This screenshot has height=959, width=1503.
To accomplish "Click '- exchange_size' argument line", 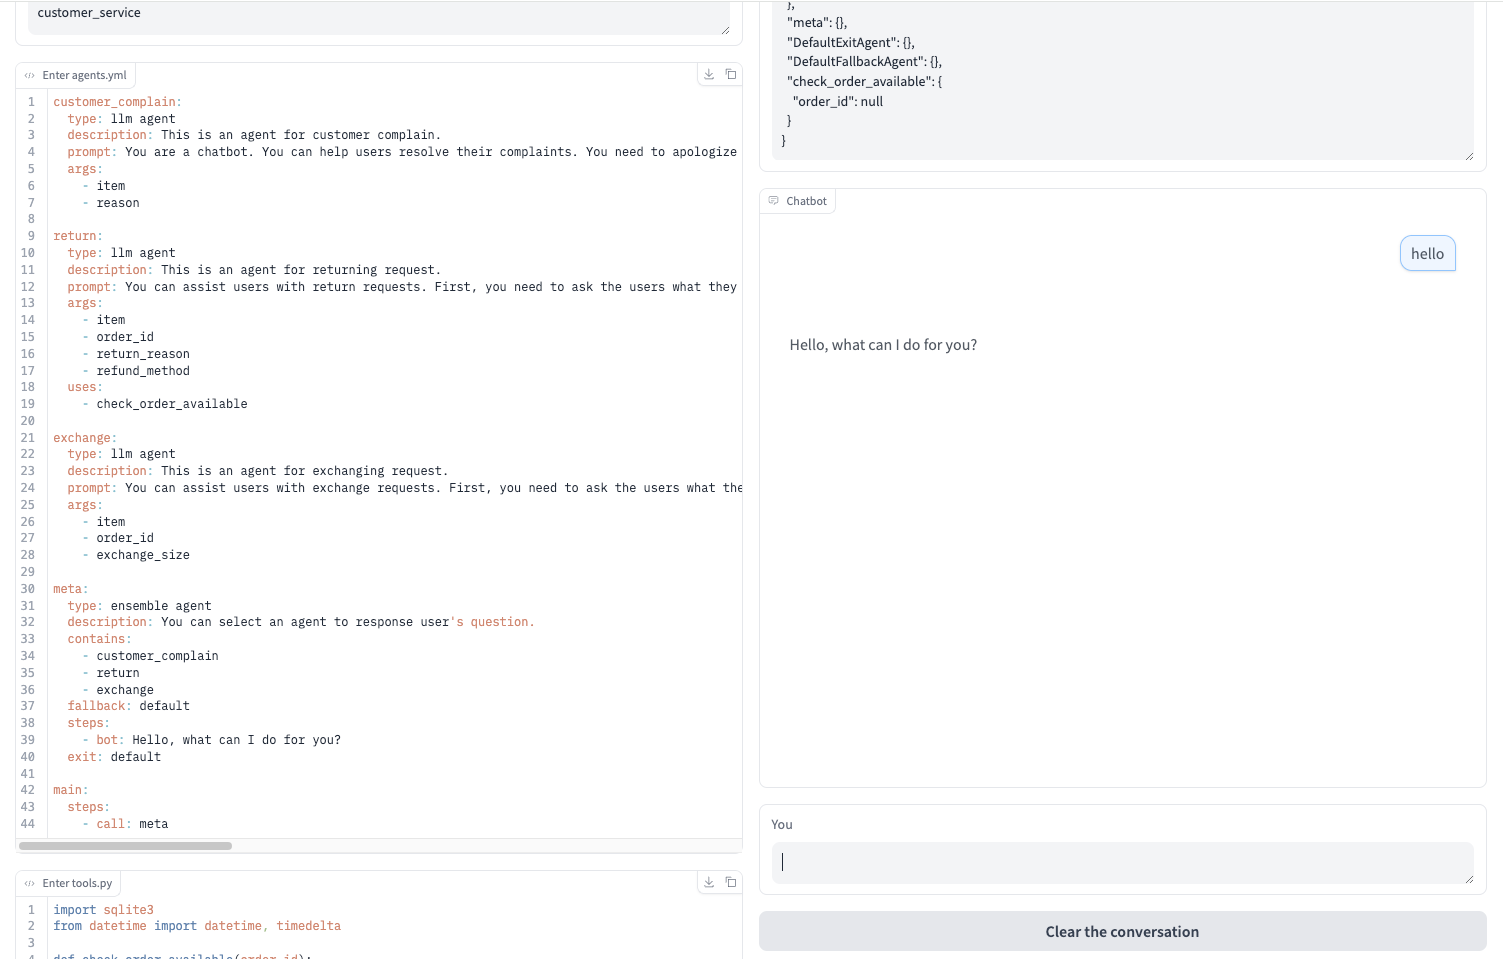I will (x=136, y=555).
